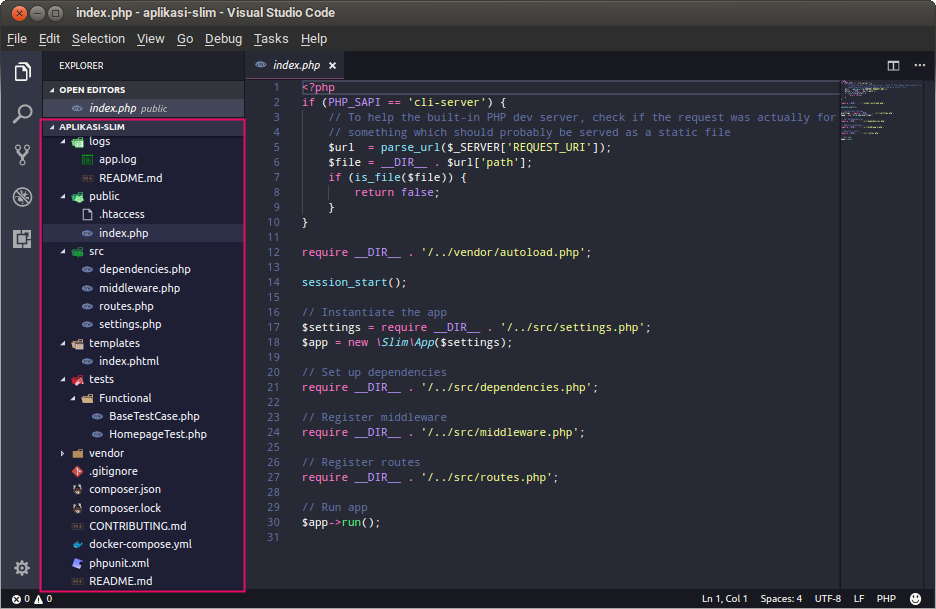Viewport: 936px width, 609px height.
Task: Open the Selection menu
Action: (98, 39)
